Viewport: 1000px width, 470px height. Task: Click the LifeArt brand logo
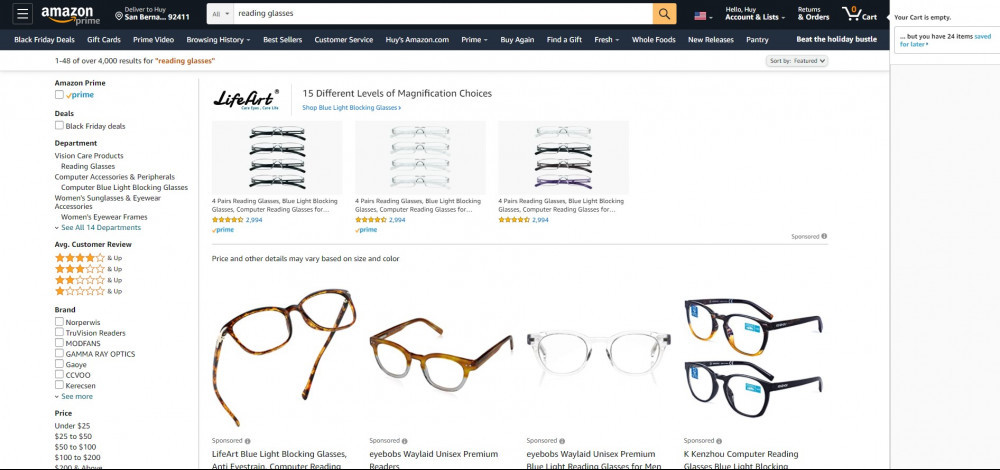tap(246, 99)
